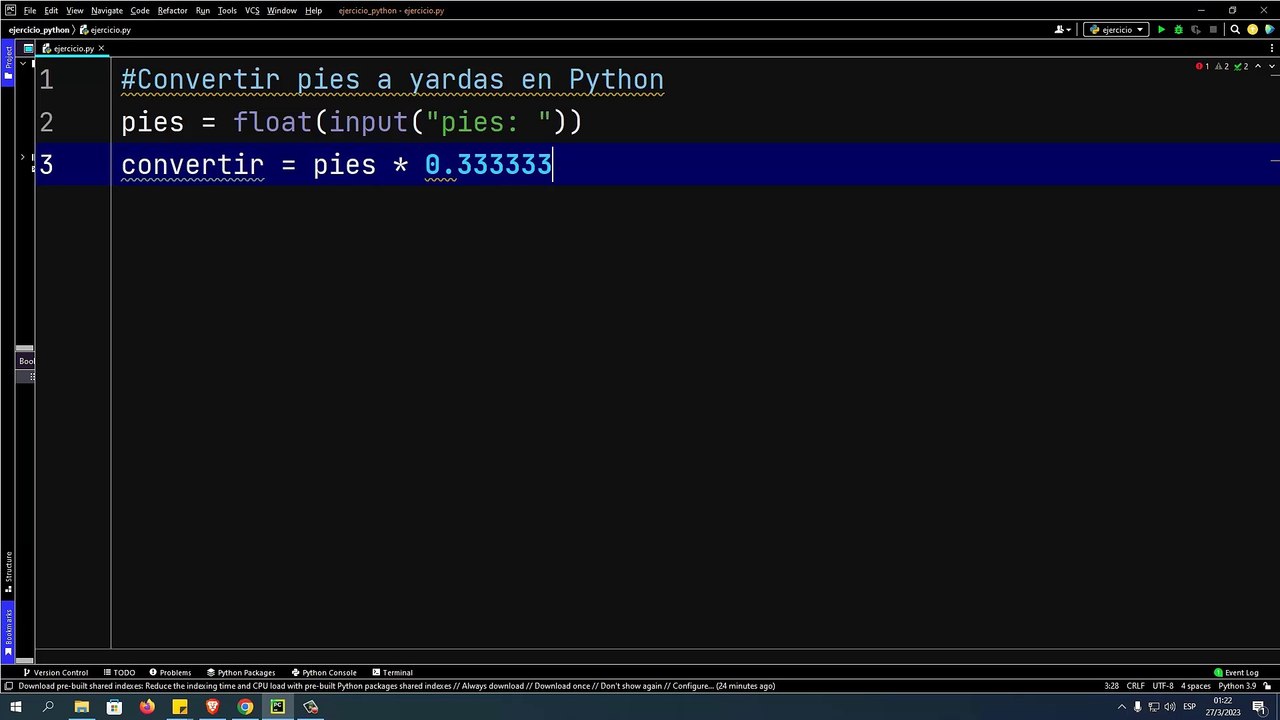The width and height of the screenshot is (1280, 720).
Task: Click the red error indicator showing 1
Action: pos(1203,66)
